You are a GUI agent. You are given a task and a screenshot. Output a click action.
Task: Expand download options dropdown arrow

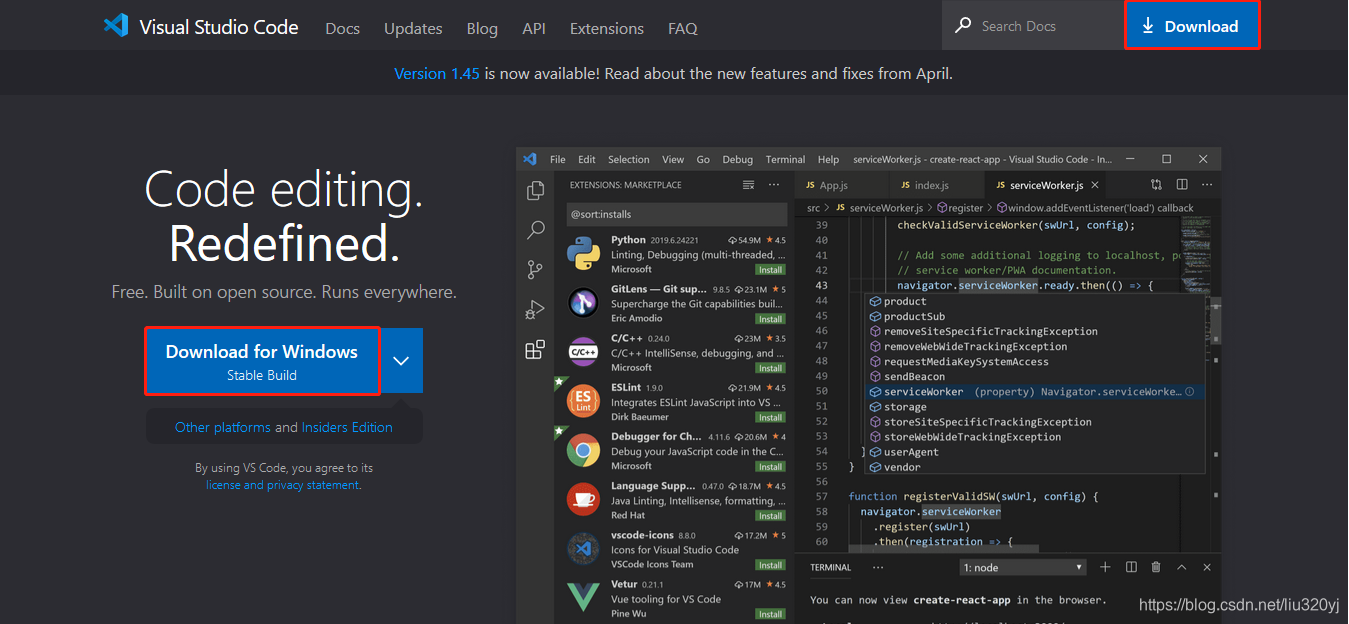point(401,360)
